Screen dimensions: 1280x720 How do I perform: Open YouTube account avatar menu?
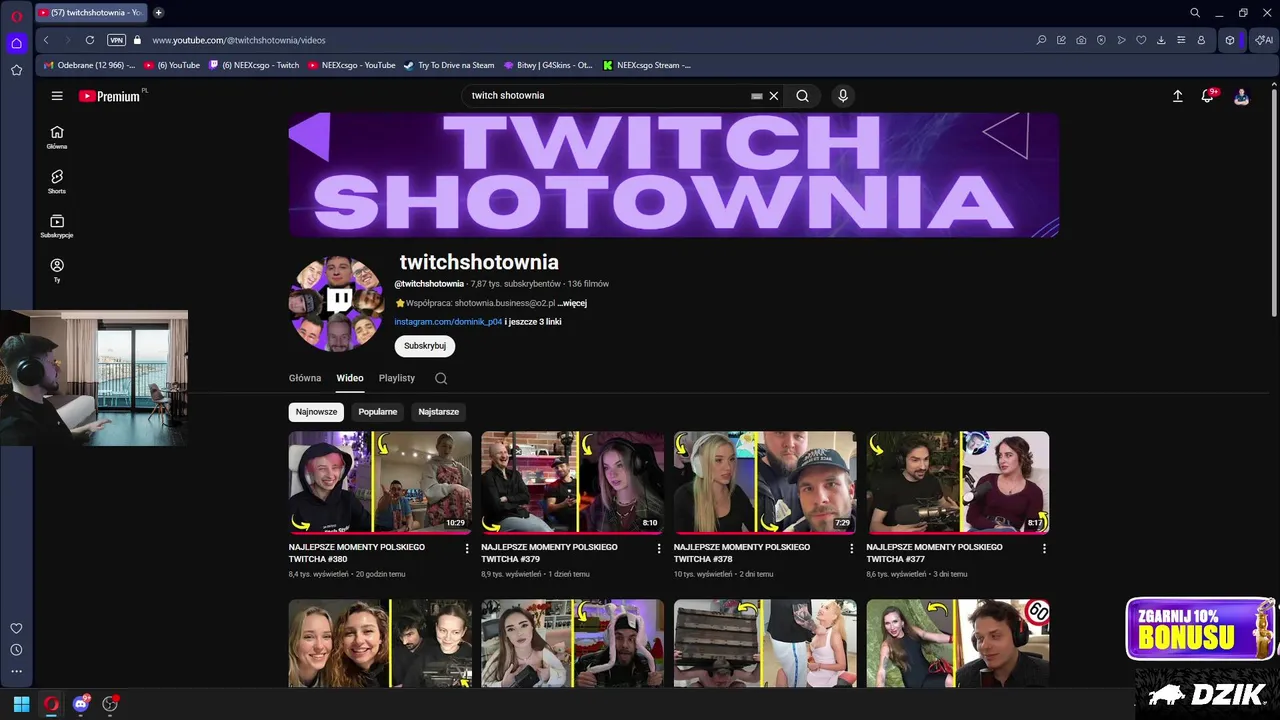coord(1241,96)
